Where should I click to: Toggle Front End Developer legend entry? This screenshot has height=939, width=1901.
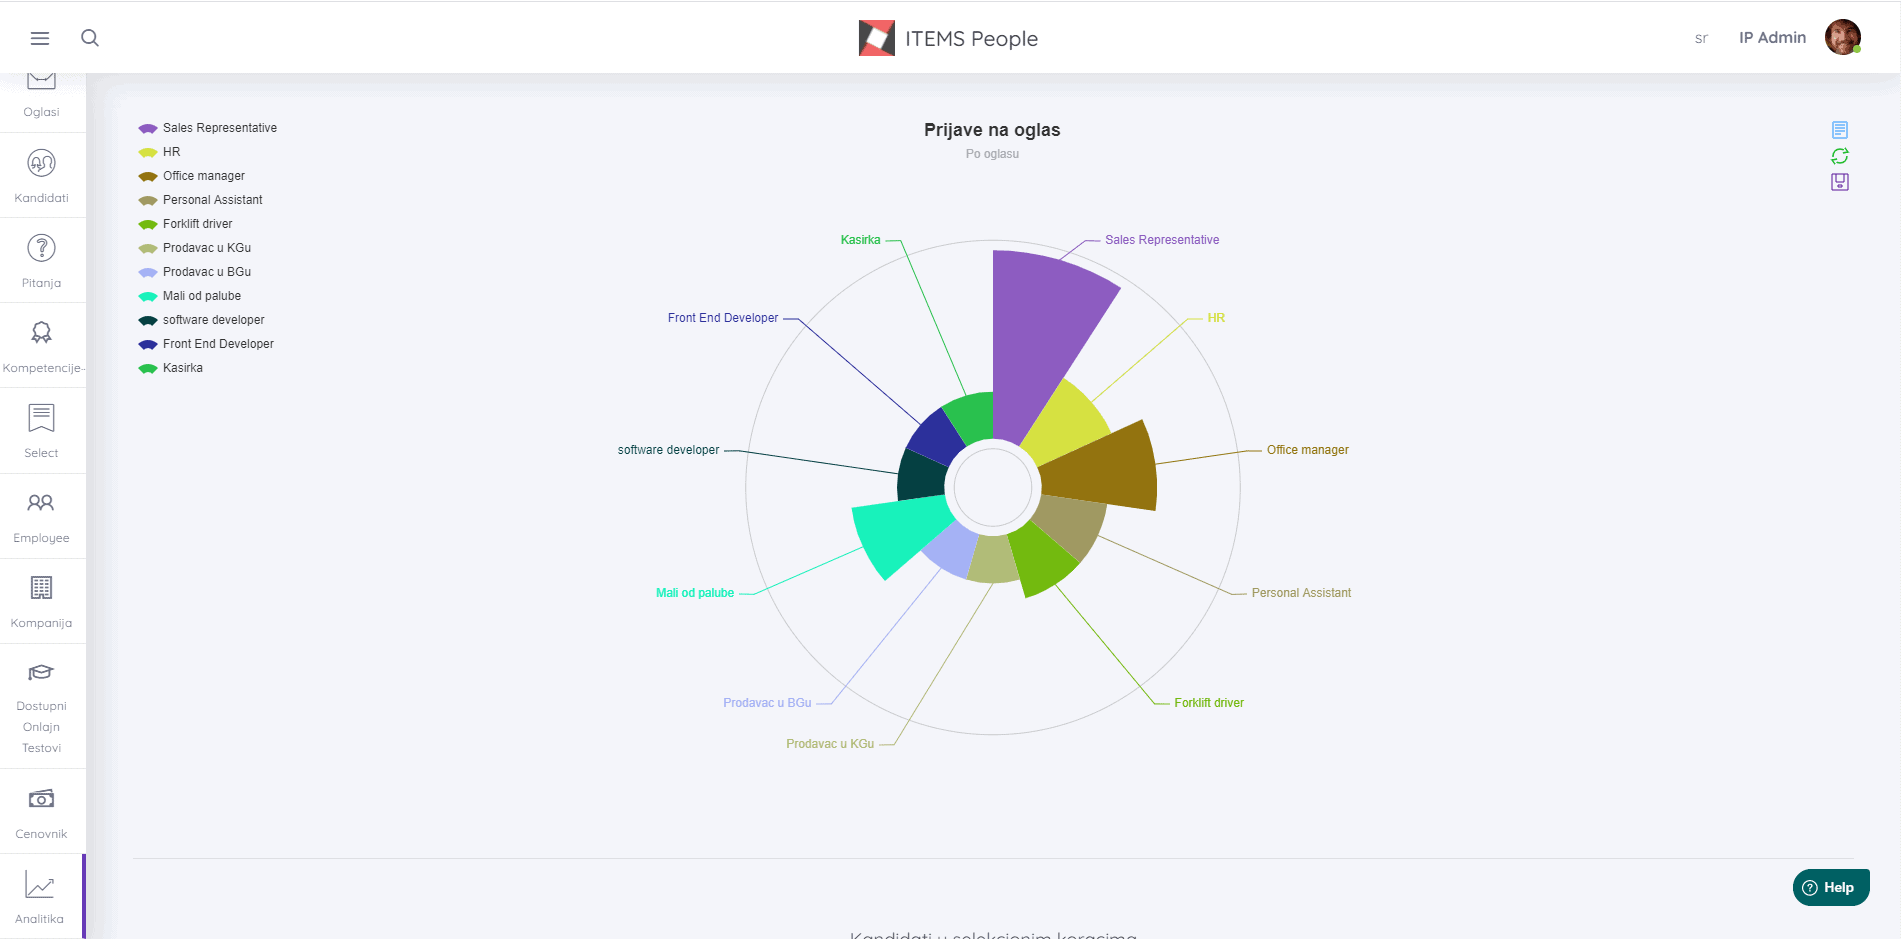coord(206,344)
